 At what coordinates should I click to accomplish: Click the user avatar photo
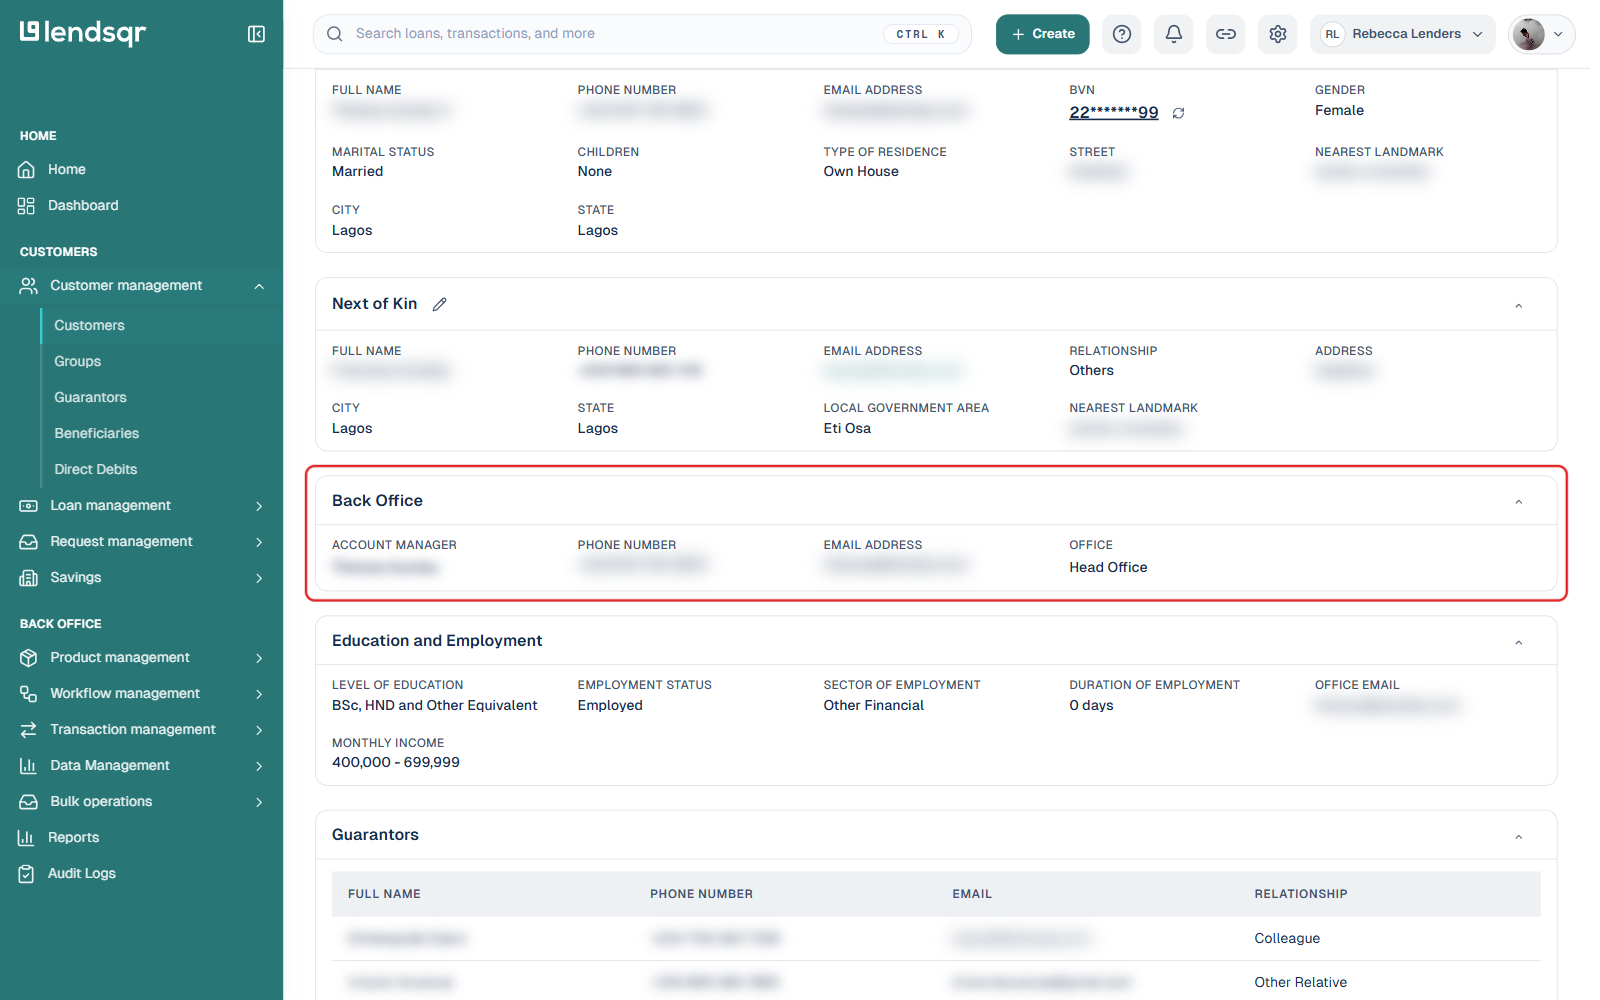[x=1528, y=34]
